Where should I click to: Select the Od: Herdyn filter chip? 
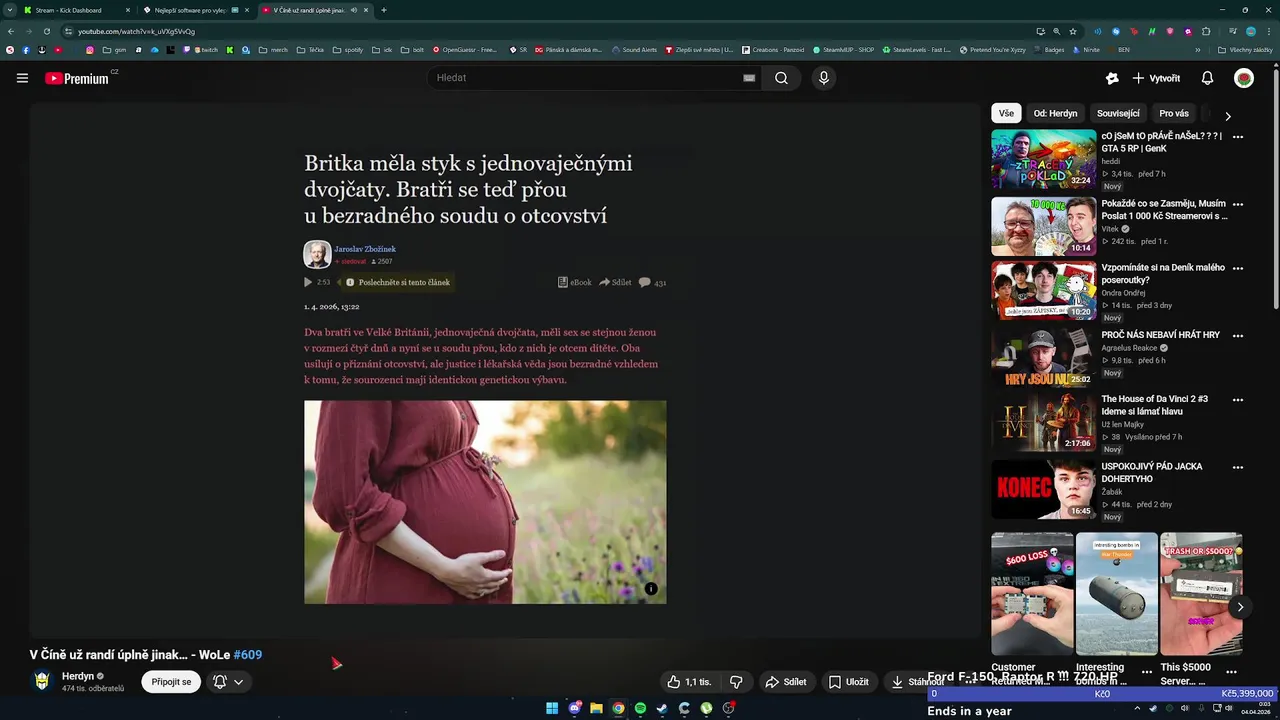[x=1055, y=113]
